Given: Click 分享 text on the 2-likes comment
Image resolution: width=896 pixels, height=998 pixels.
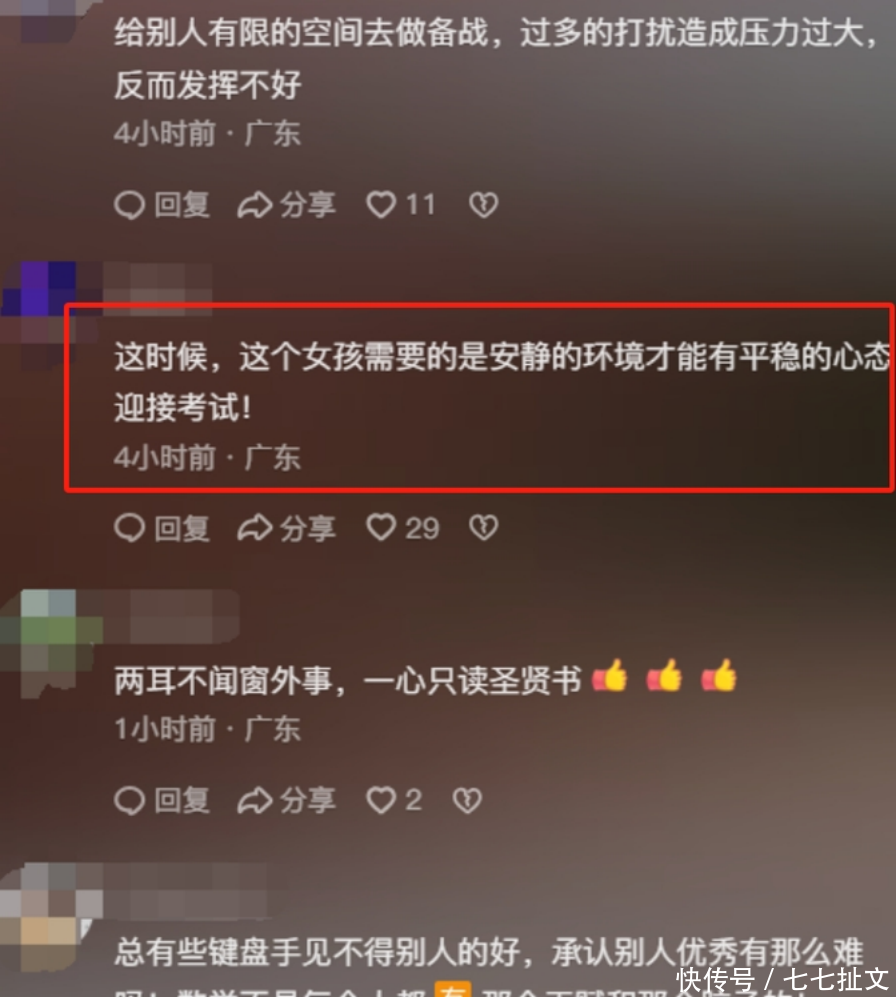Looking at the screenshot, I should (x=307, y=800).
